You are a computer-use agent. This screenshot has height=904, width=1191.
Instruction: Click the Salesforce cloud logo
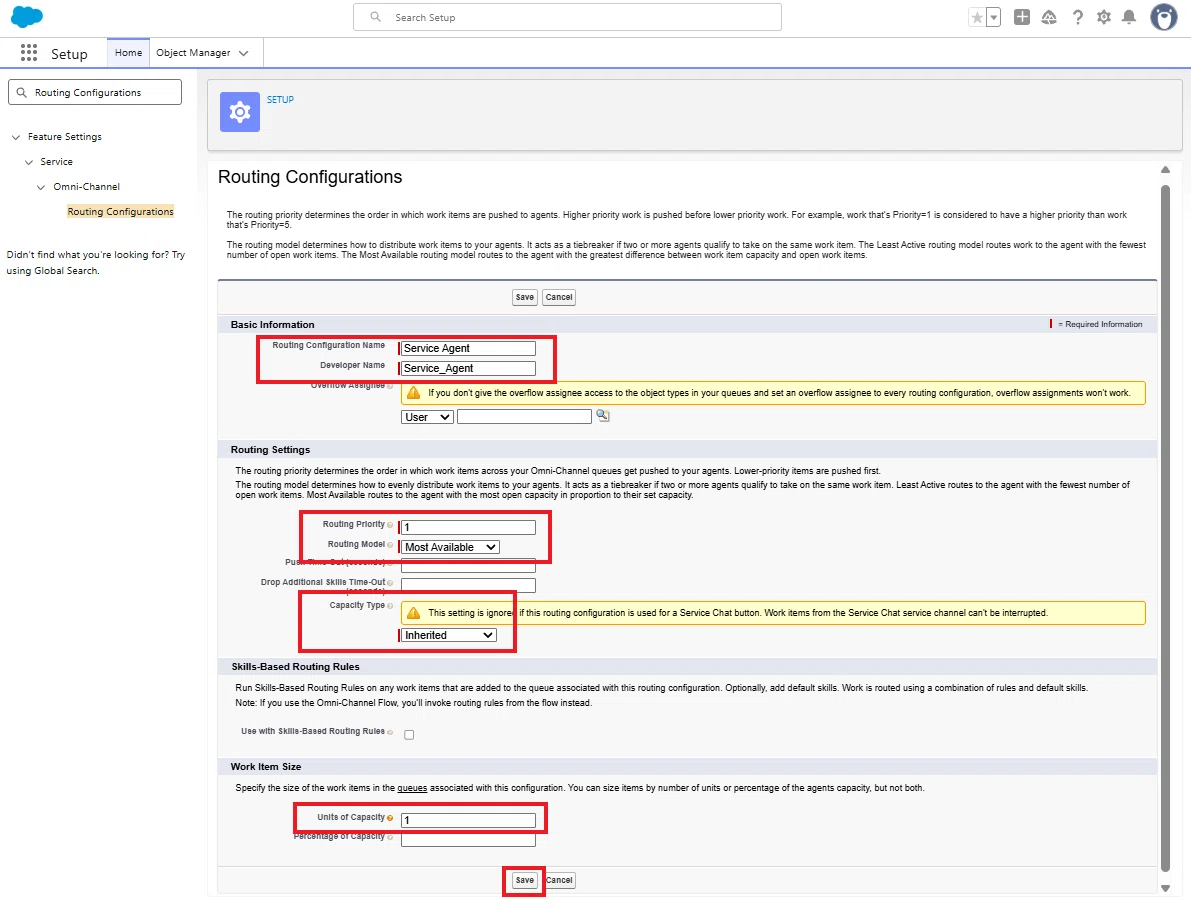point(27,16)
